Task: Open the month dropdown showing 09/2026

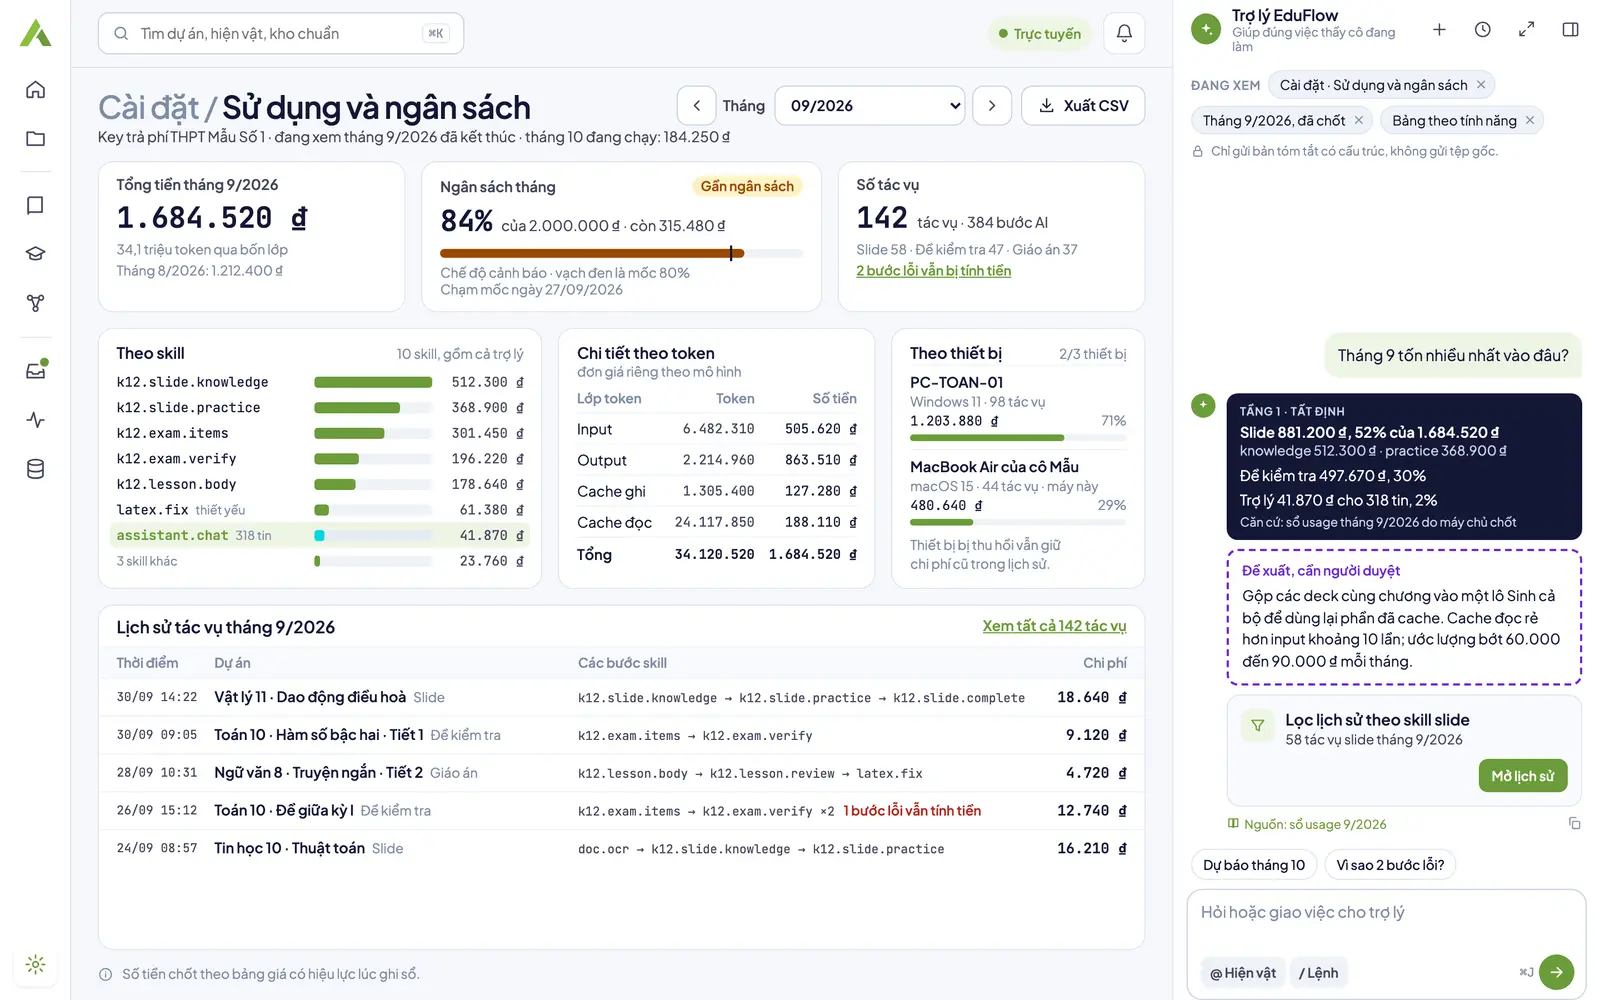Action: point(870,106)
